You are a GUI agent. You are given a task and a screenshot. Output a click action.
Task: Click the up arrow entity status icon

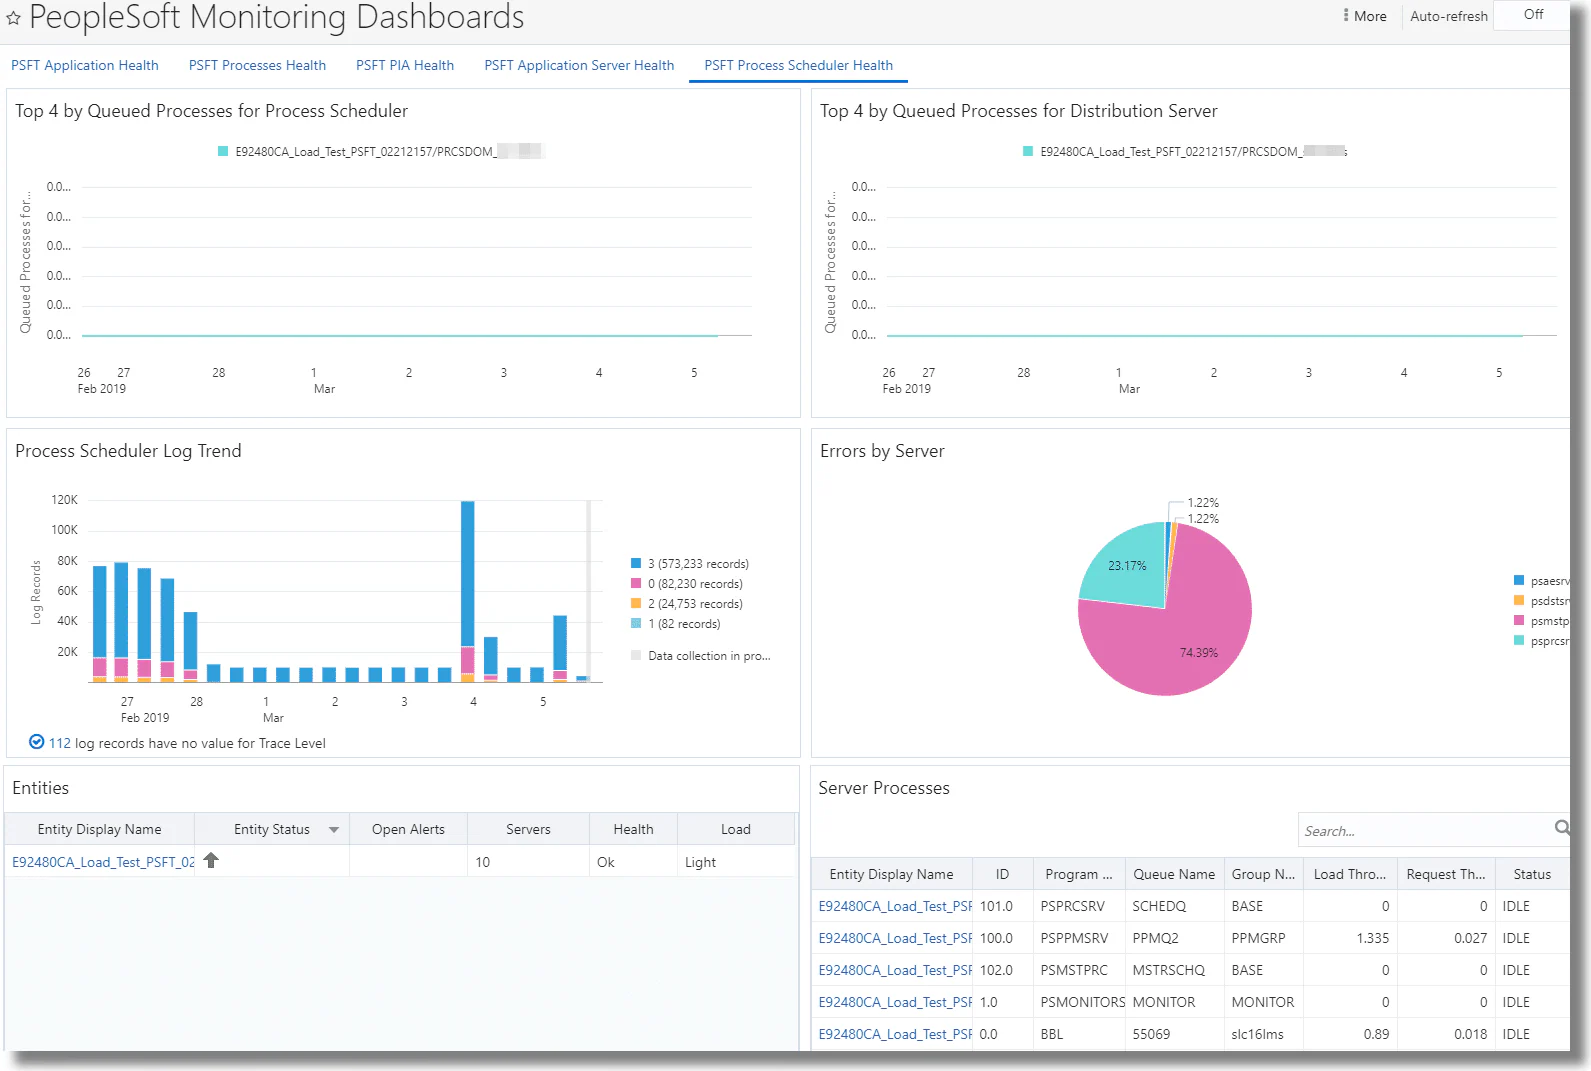click(211, 860)
